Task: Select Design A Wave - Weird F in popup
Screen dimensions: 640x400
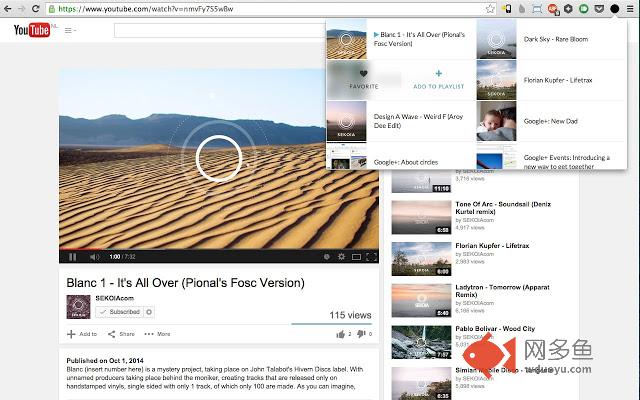Action: (x=418, y=121)
